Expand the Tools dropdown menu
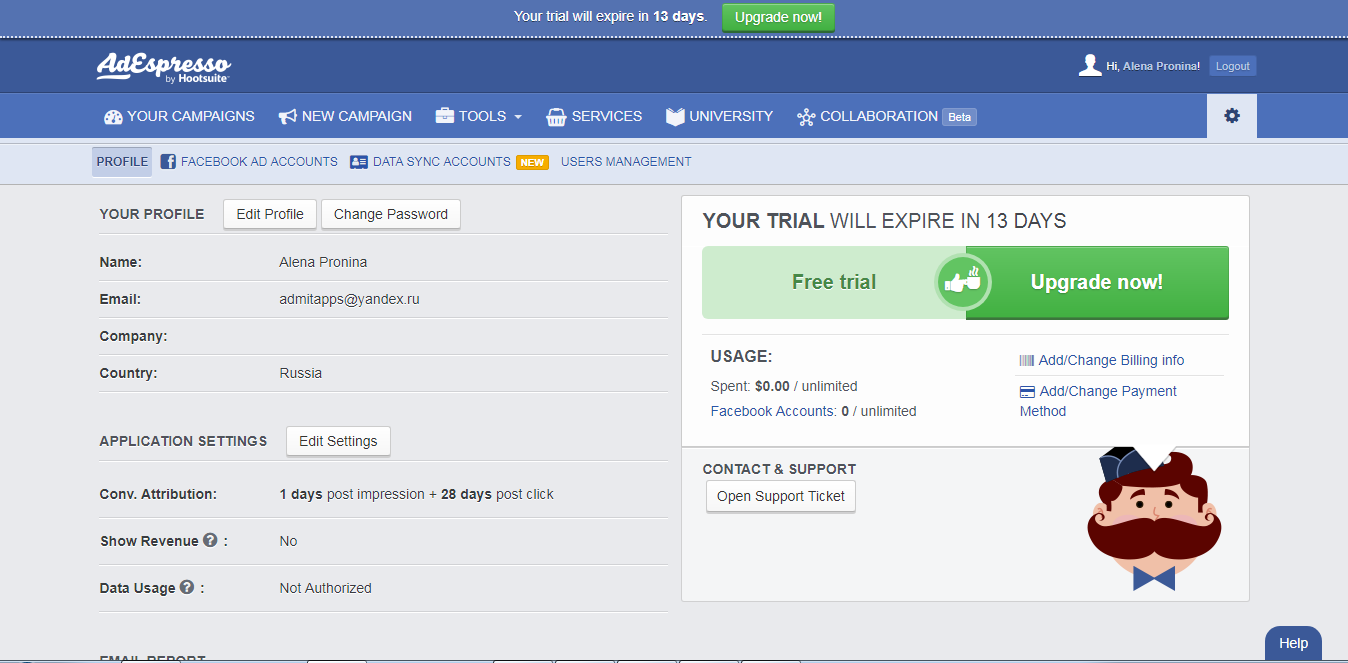Viewport: 1348px width, 663px height. [479, 116]
